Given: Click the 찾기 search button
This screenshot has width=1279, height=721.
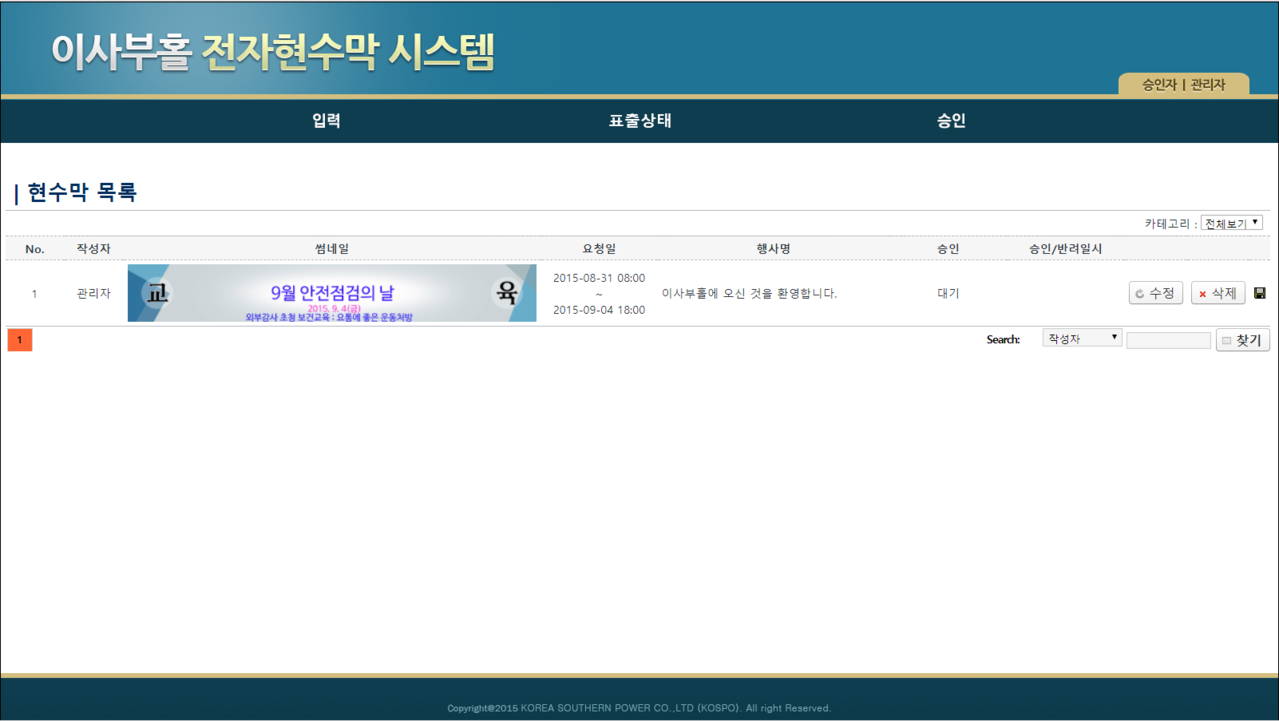Looking at the screenshot, I should tap(1243, 340).
